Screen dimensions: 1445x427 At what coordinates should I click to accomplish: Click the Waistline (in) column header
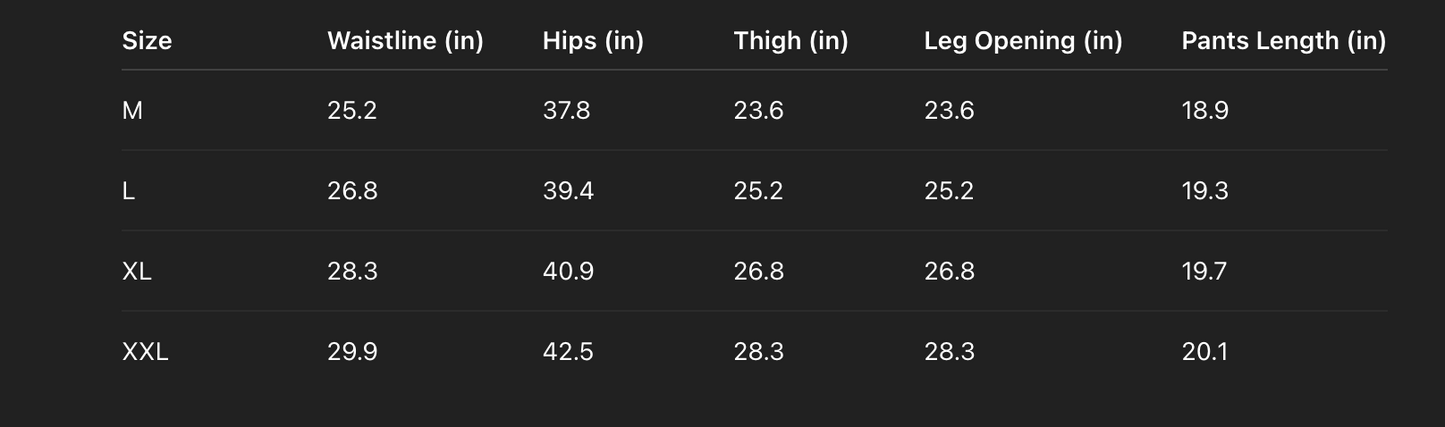[405, 41]
